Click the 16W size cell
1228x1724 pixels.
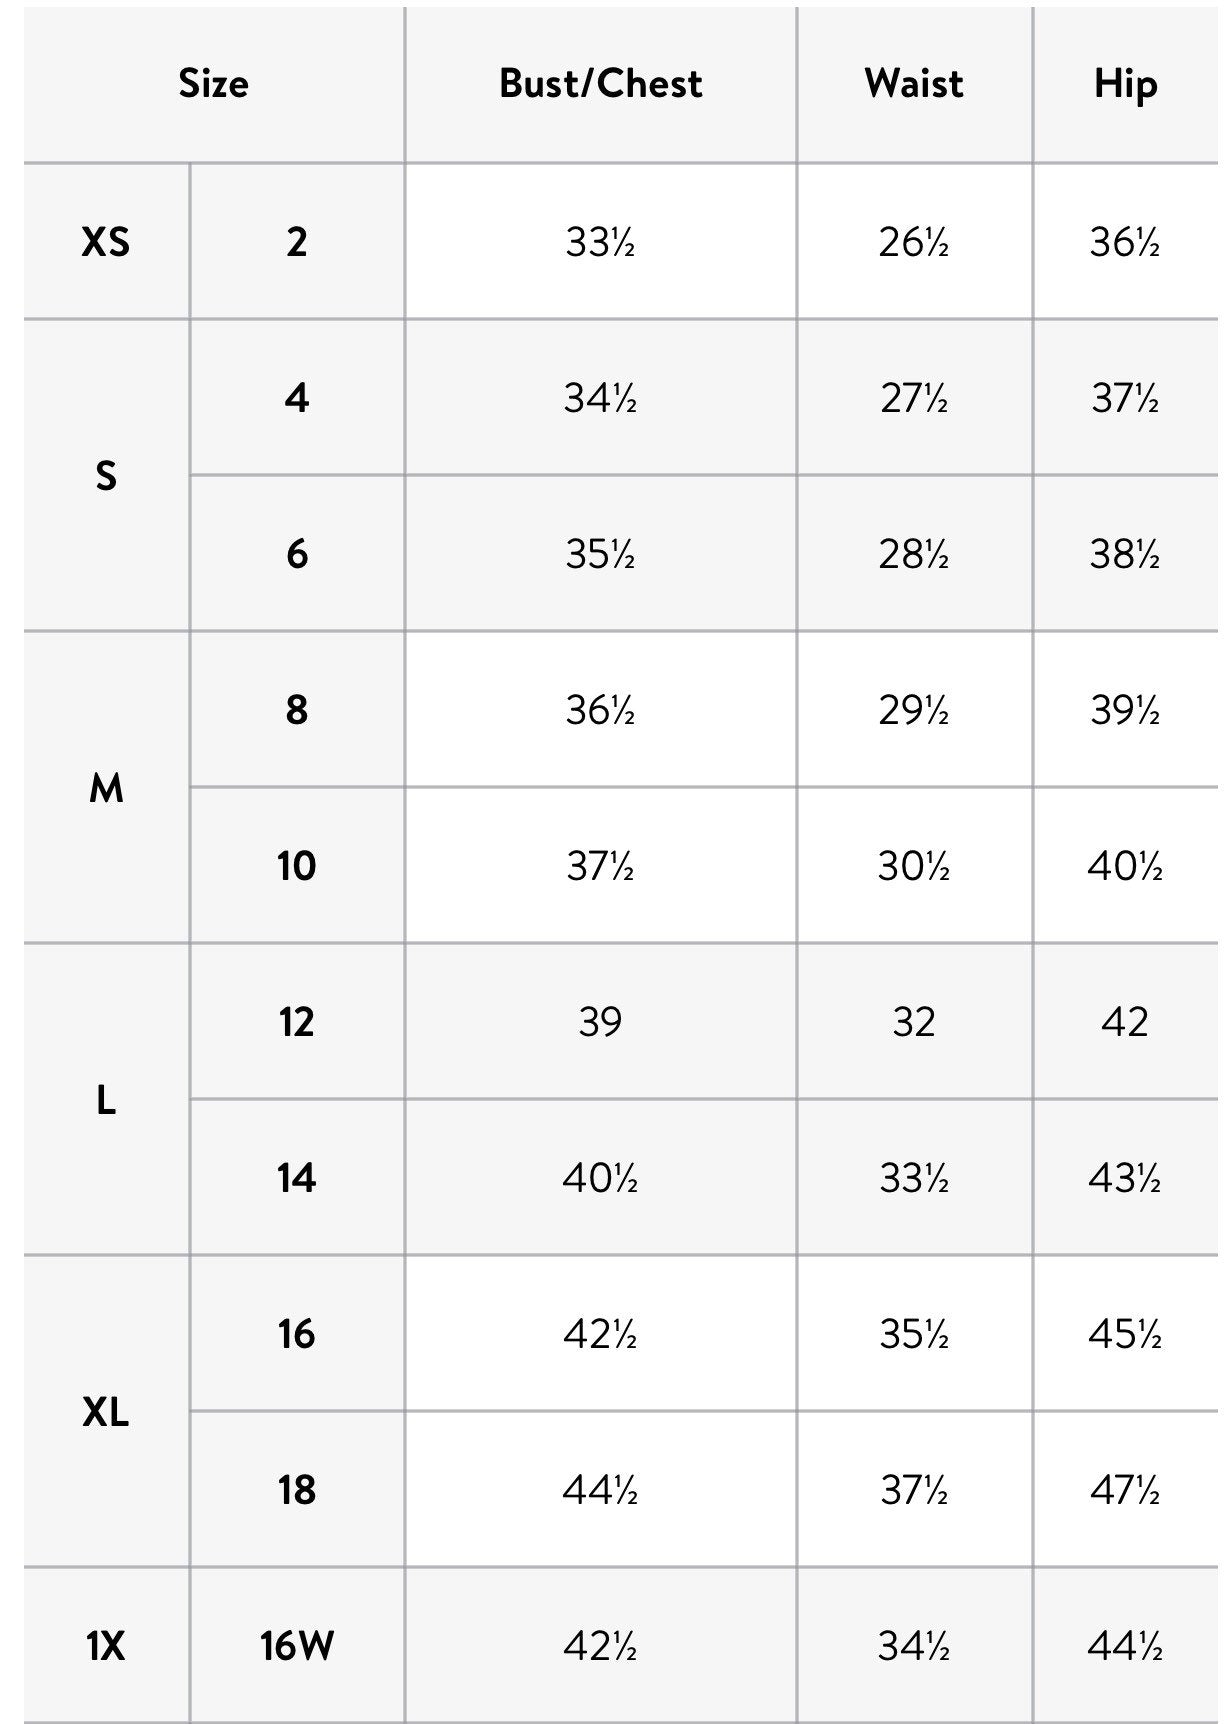click(297, 1645)
